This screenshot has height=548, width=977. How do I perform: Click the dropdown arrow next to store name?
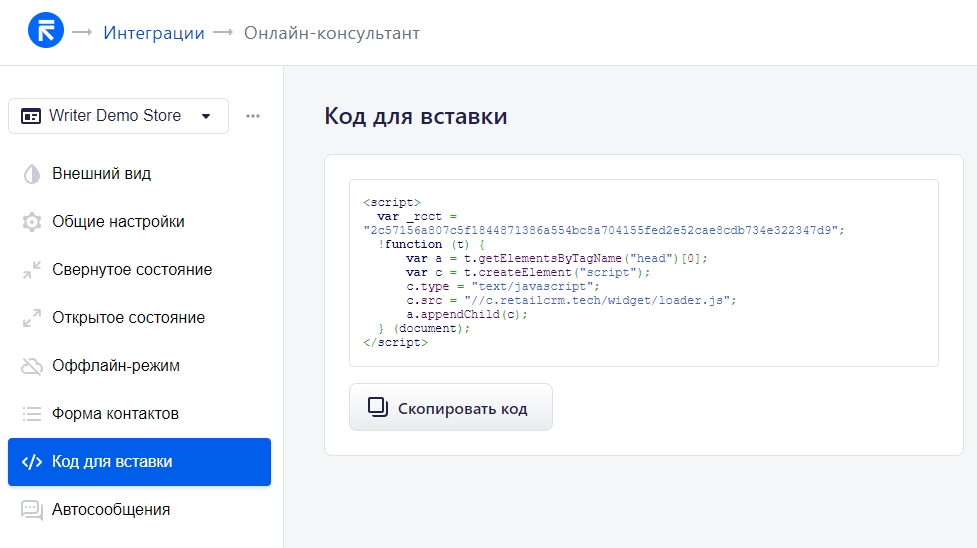tap(206, 116)
